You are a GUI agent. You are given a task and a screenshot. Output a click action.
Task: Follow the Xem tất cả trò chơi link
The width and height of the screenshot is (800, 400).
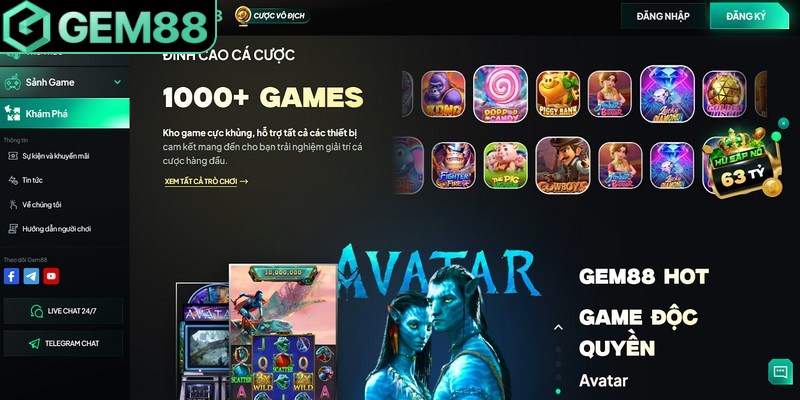point(206,181)
